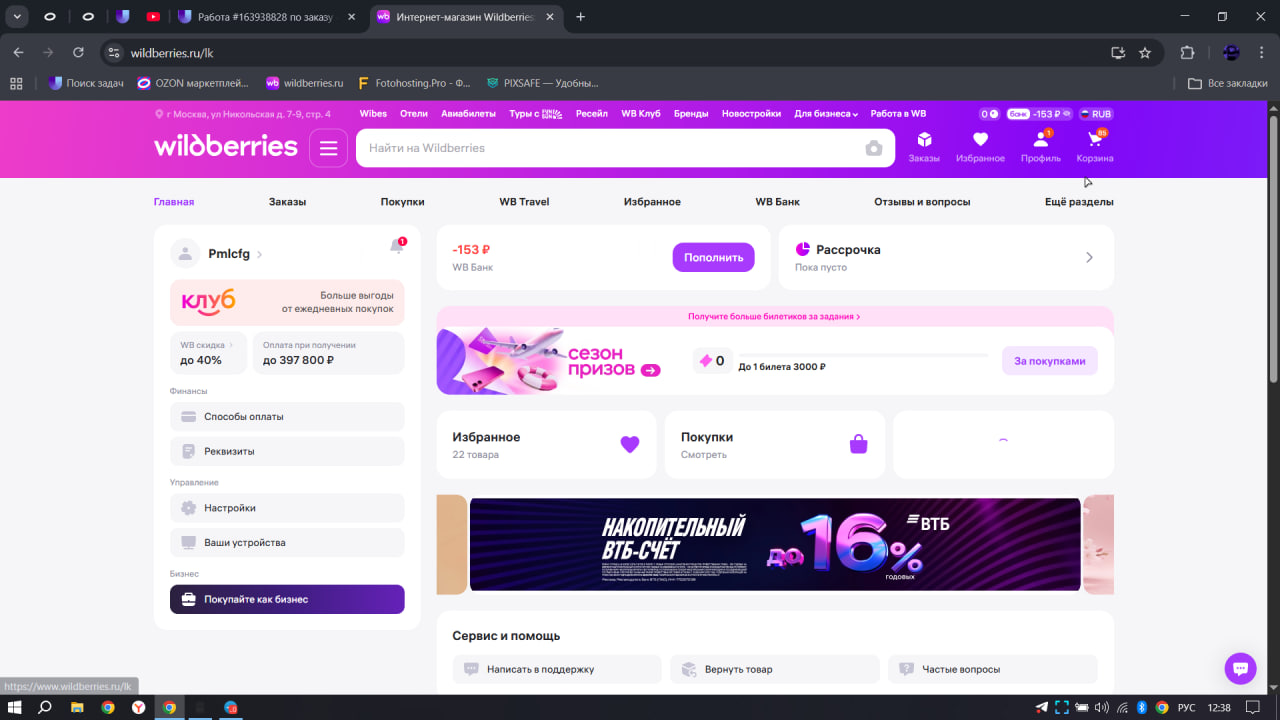
Task: Open Реквизиты
Action: pyautogui.click(x=287, y=451)
